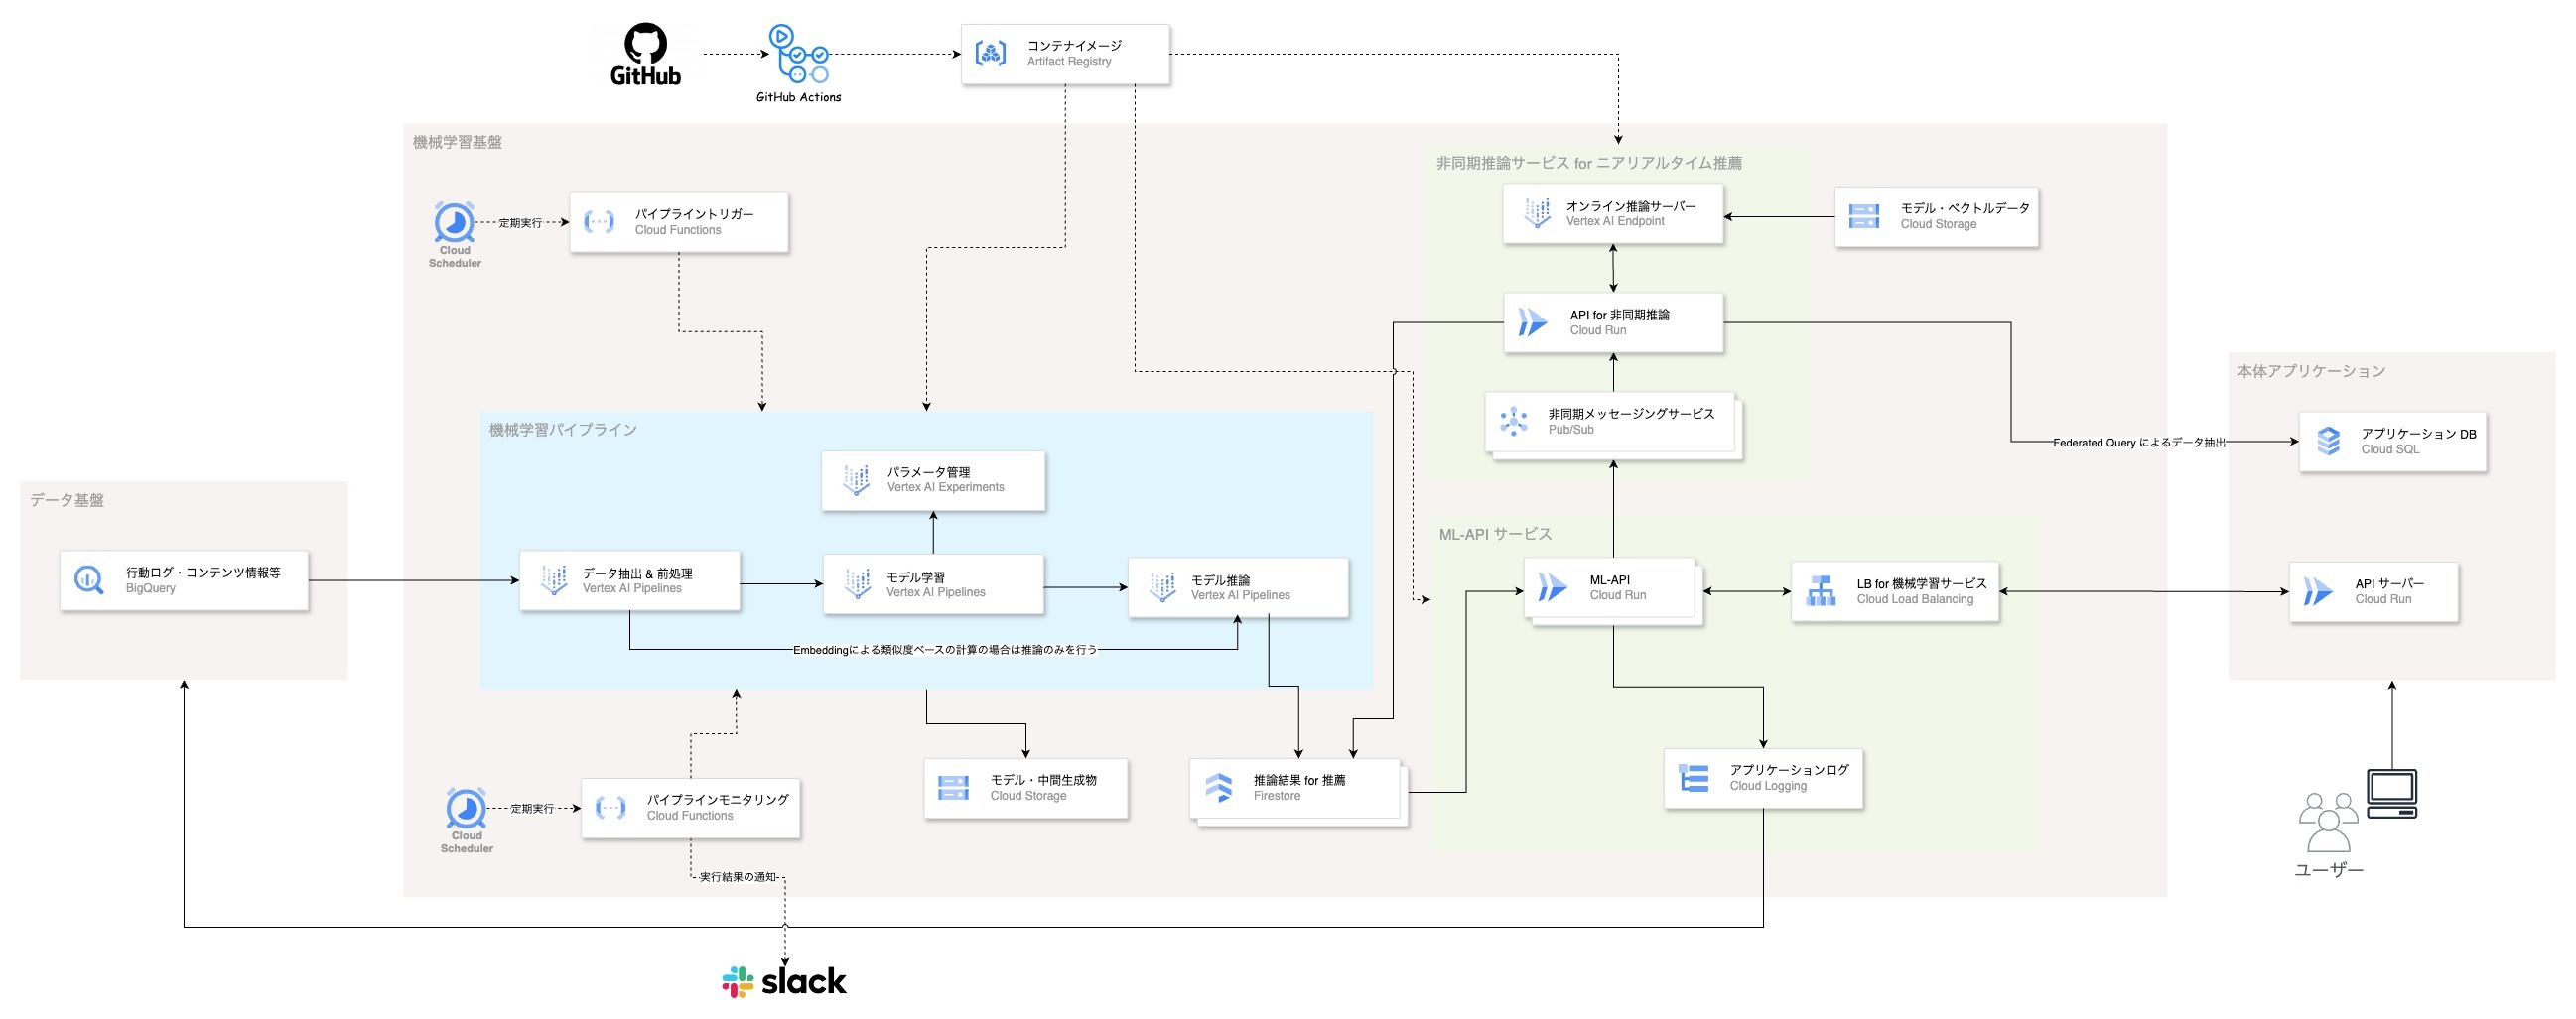
Task: Click 定期実行 label beside パイプラインモニタリング
Action: [532, 808]
